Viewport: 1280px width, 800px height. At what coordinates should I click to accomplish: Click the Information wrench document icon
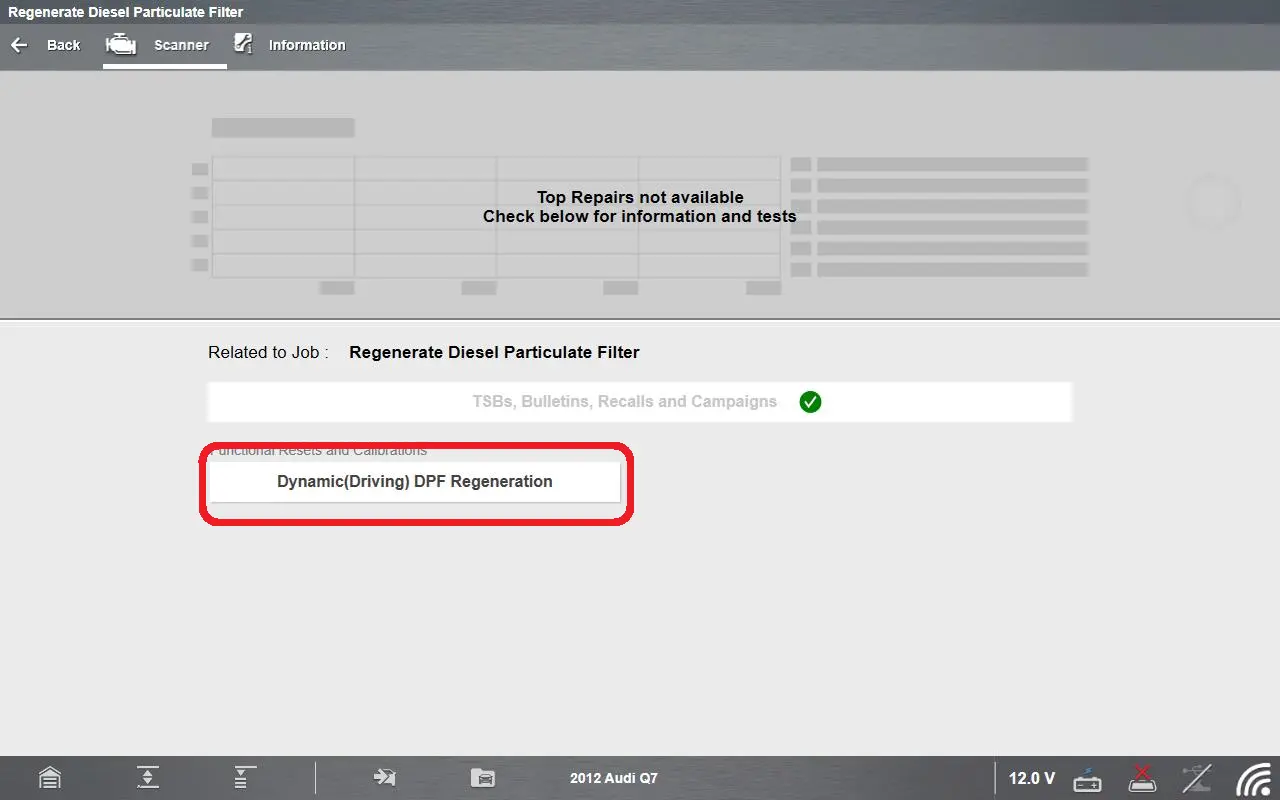pyautogui.click(x=243, y=44)
